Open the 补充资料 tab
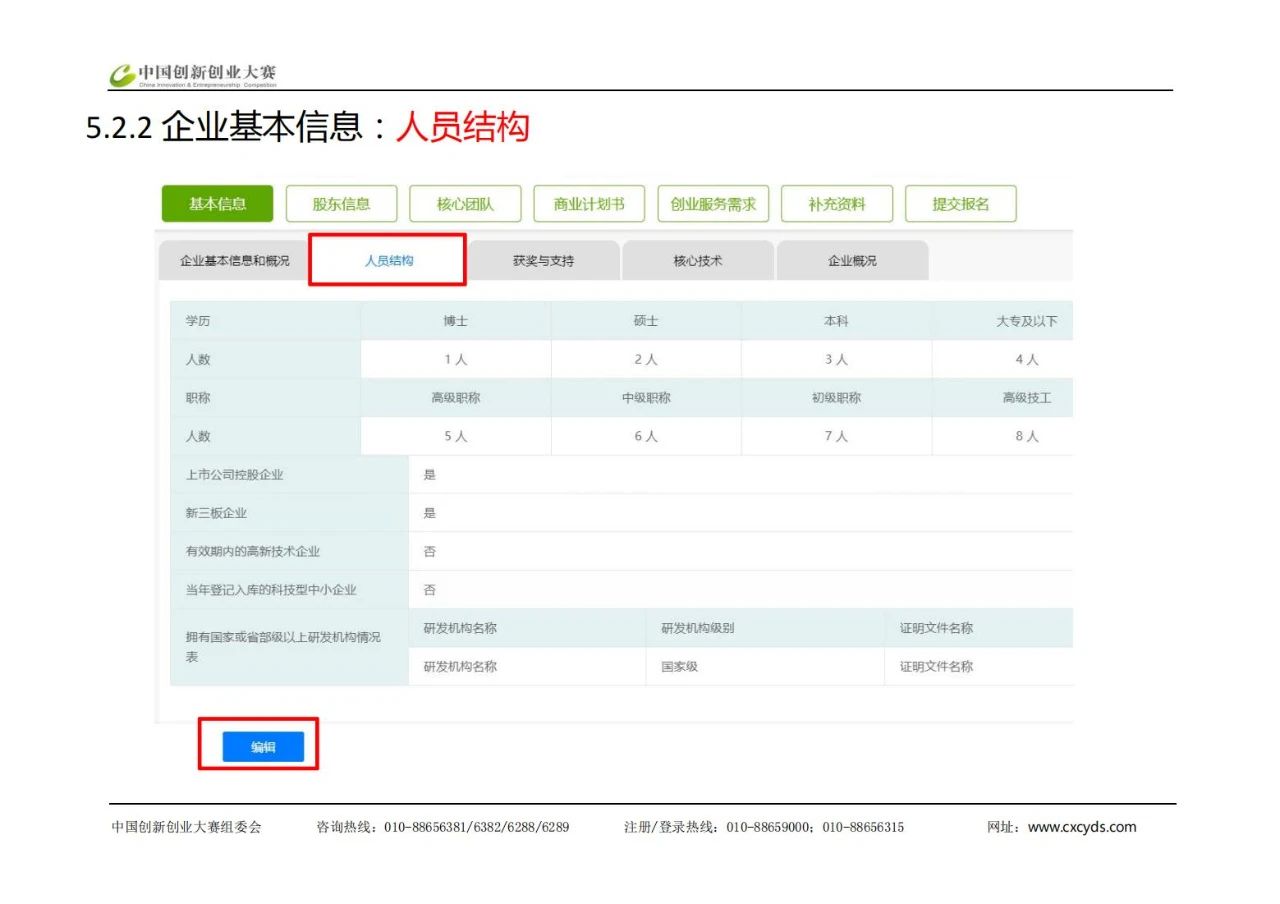 pyautogui.click(x=837, y=204)
